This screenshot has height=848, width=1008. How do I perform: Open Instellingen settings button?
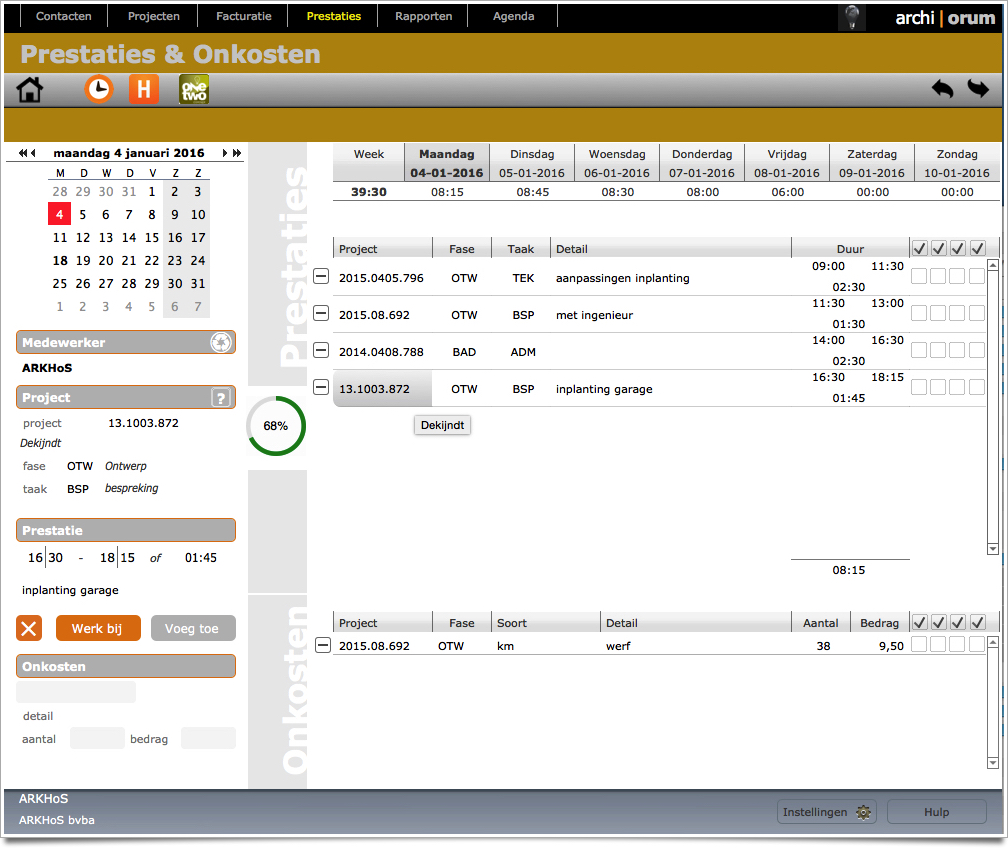[x=827, y=812]
